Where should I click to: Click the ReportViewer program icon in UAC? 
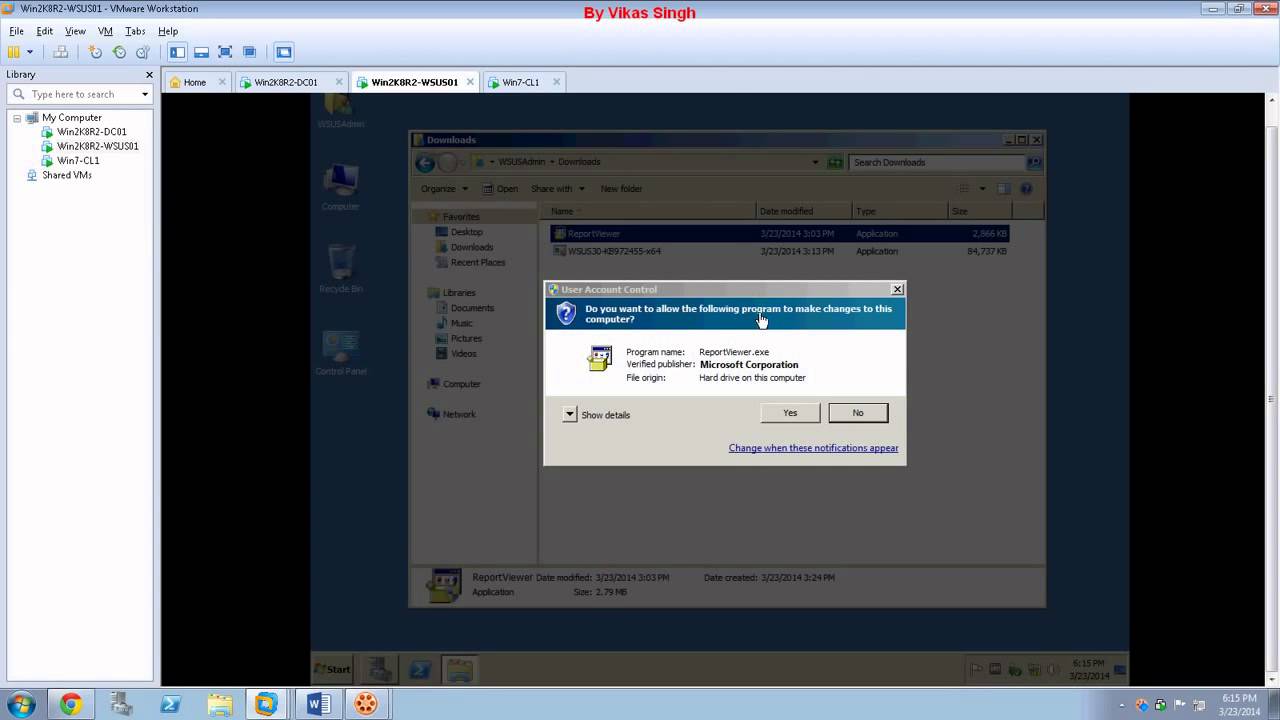pyautogui.click(x=599, y=359)
